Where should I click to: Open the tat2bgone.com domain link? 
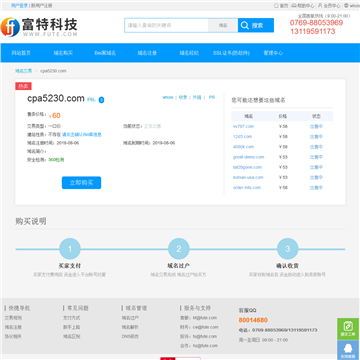[247, 167]
